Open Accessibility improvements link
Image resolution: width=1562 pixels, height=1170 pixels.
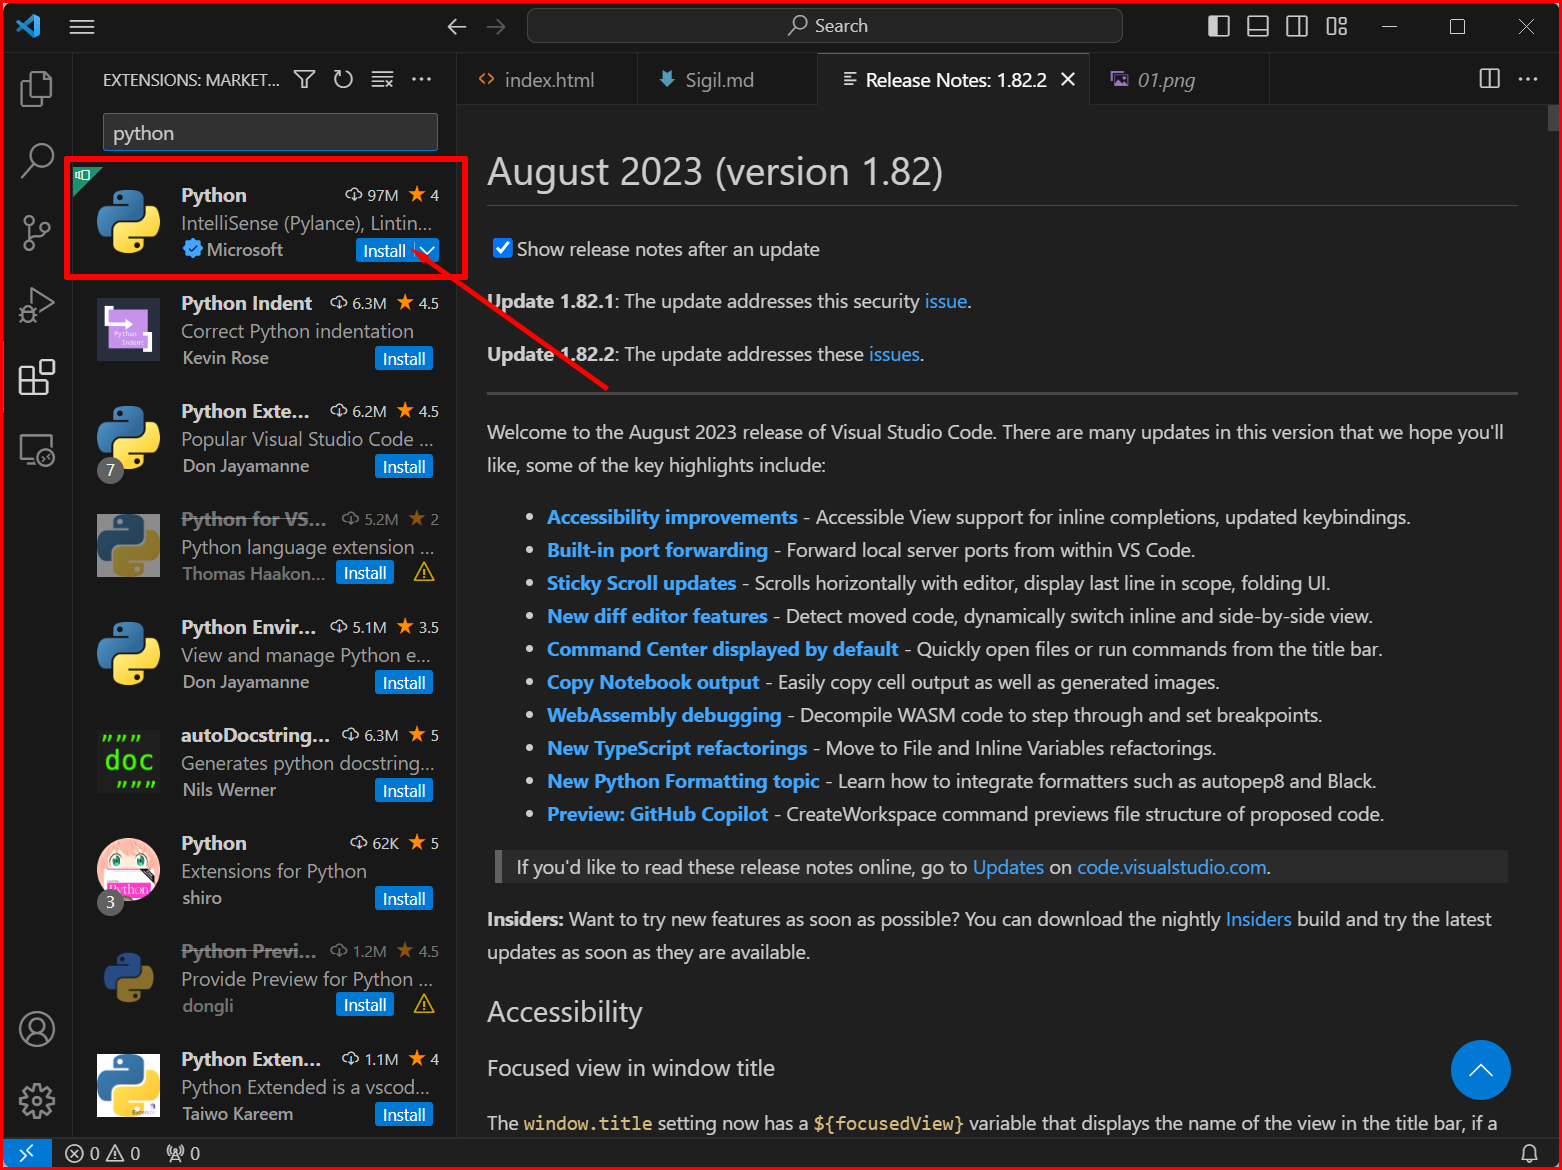click(672, 517)
